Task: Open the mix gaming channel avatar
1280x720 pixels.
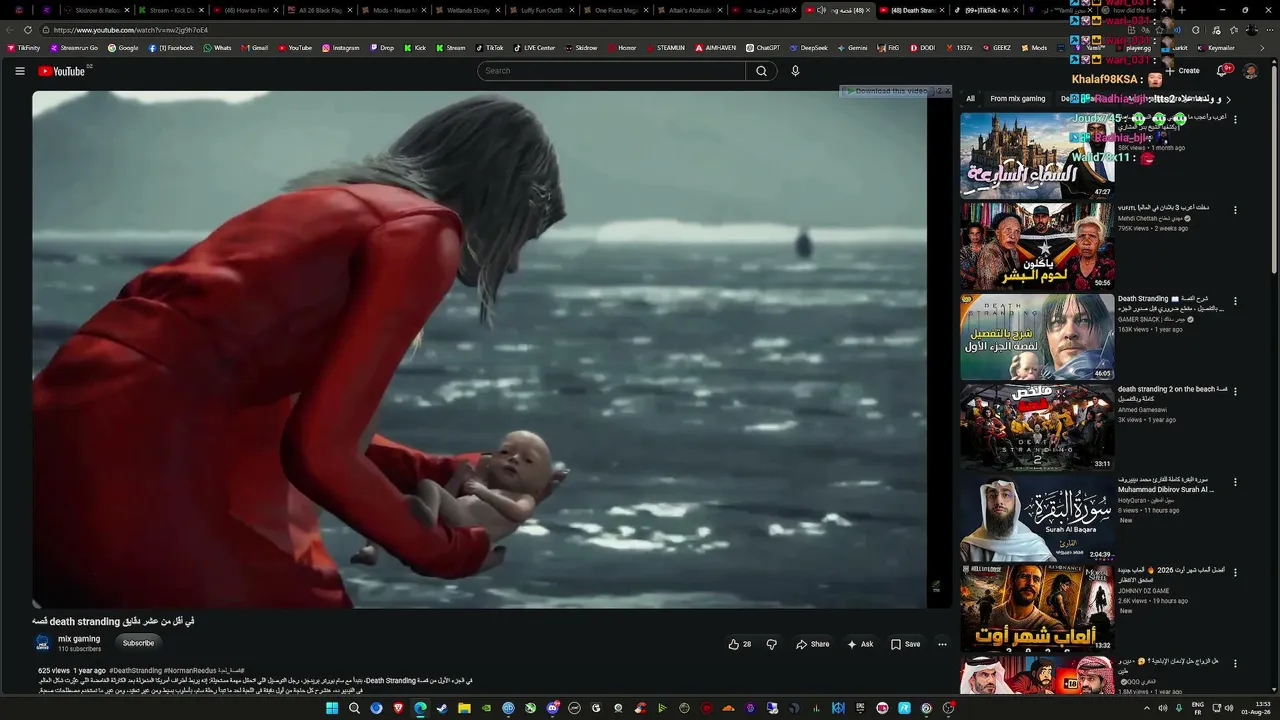Action: click(42, 643)
